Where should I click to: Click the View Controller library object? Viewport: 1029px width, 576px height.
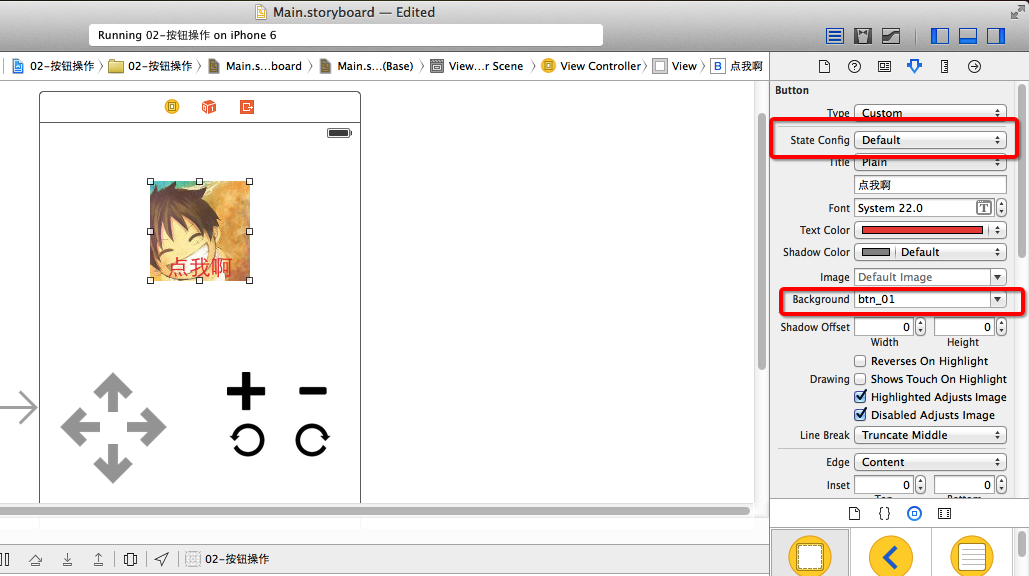(x=810, y=556)
